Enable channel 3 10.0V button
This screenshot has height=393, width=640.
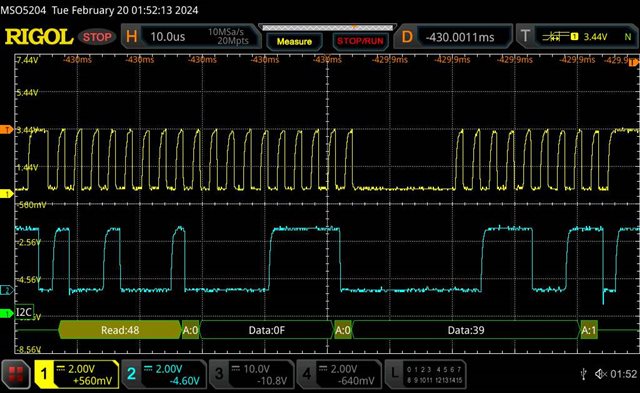coord(251,374)
